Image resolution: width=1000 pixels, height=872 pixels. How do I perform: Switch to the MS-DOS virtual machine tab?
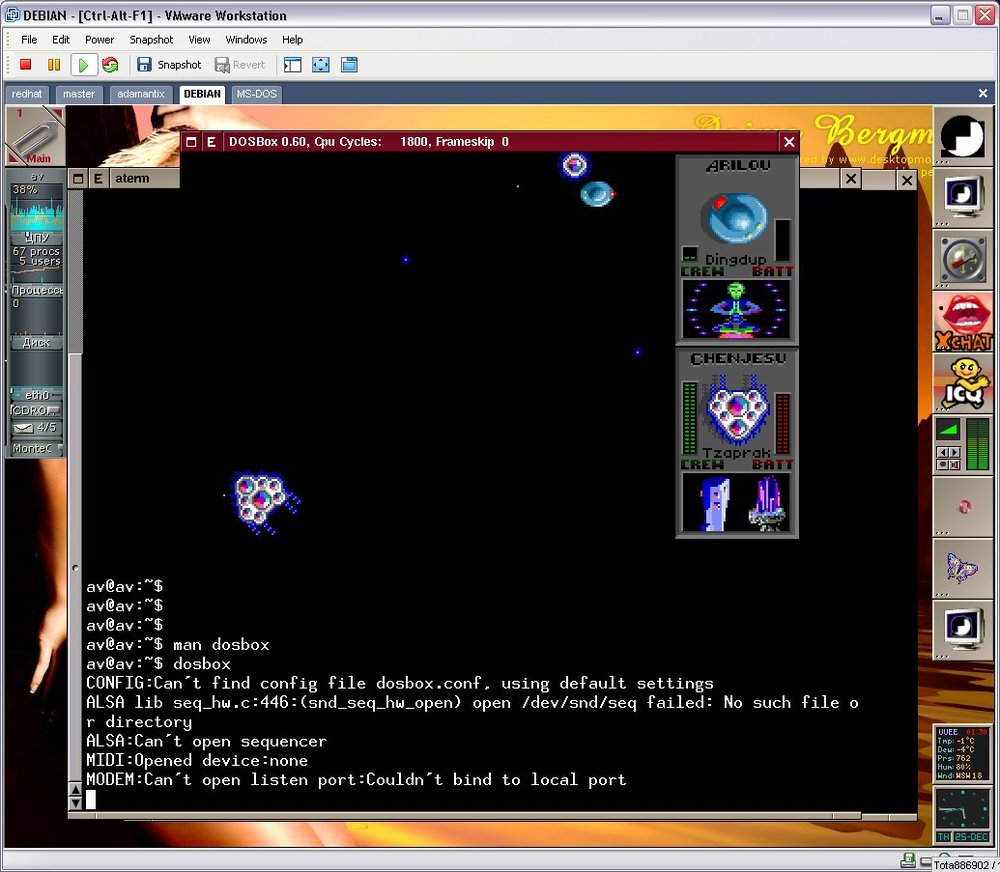click(256, 94)
